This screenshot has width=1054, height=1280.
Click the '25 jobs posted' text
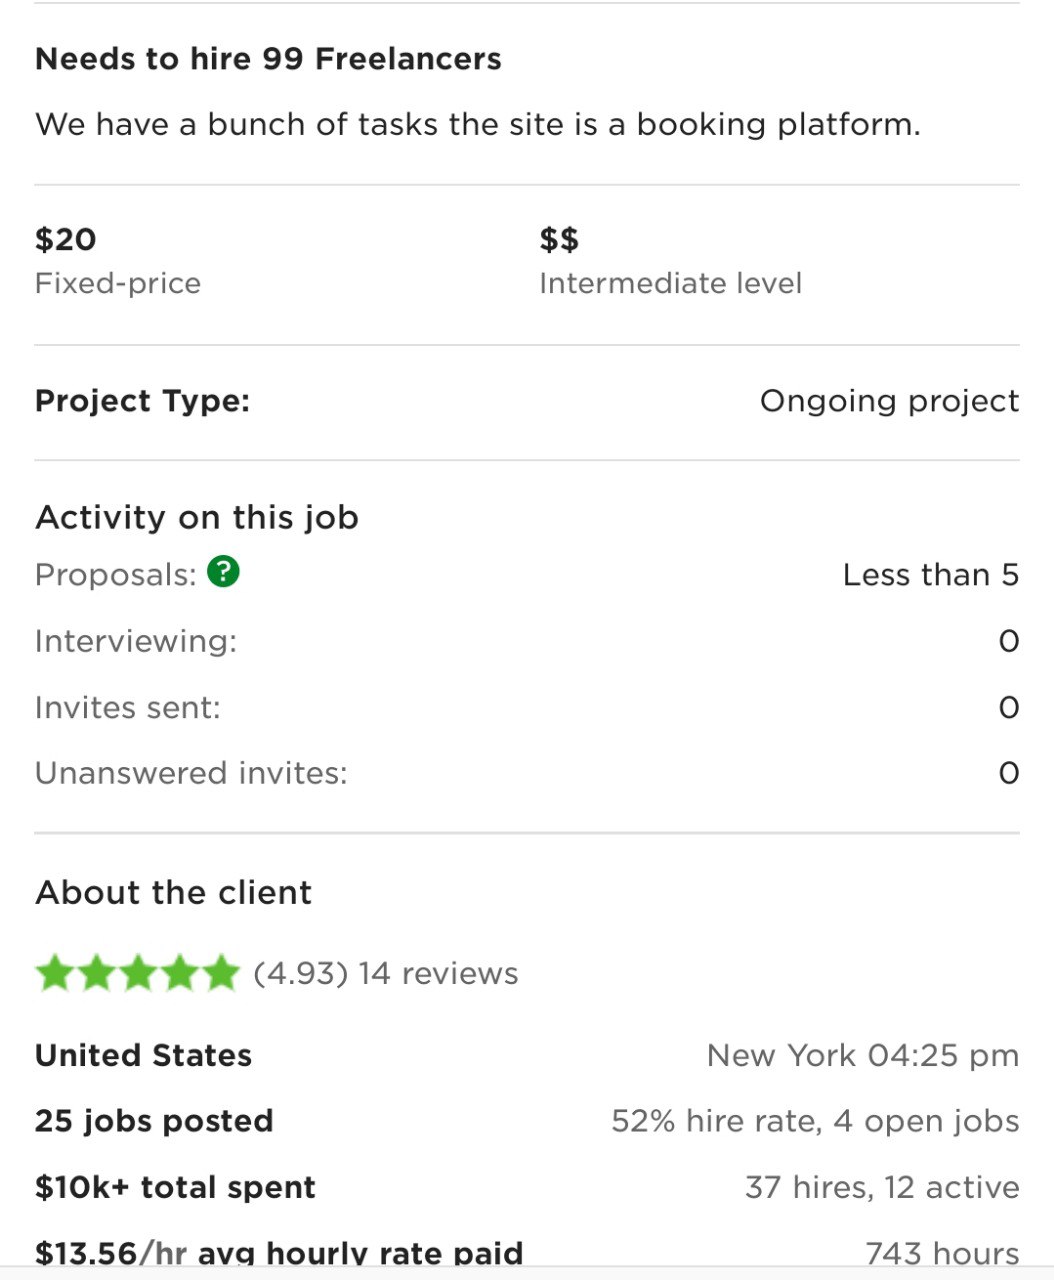tap(154, 1121)
